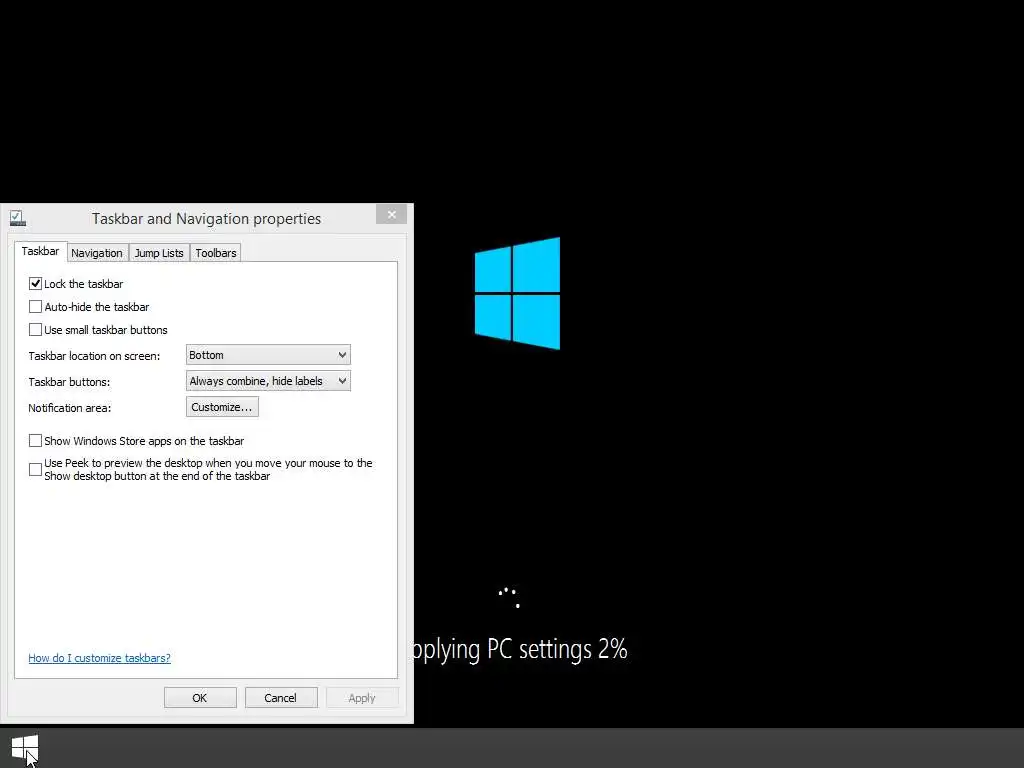Screen dimensions: 1024x768
Task: Open the Taskbar buttons combine dropdown
Action: pos(268,381)
